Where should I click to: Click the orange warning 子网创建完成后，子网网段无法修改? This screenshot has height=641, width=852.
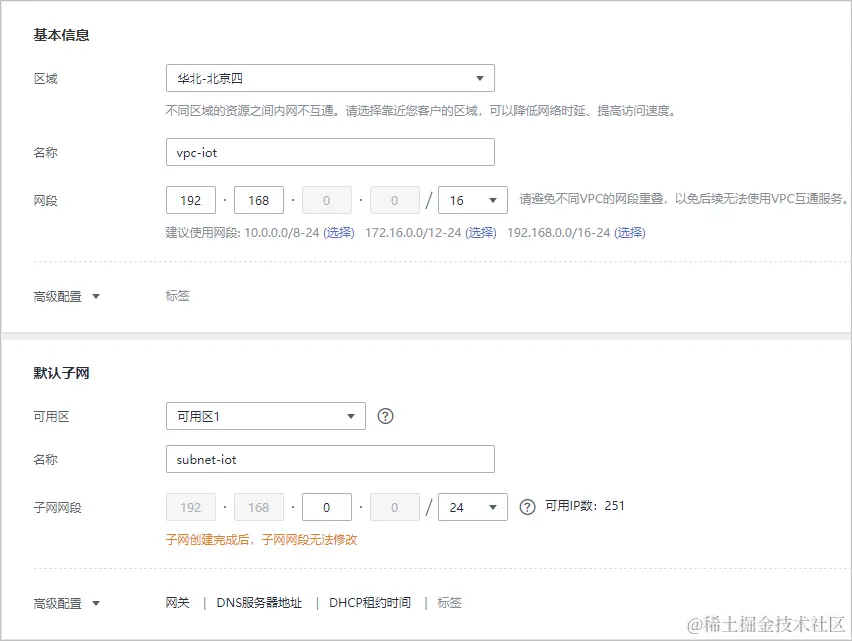coord(261,540)
